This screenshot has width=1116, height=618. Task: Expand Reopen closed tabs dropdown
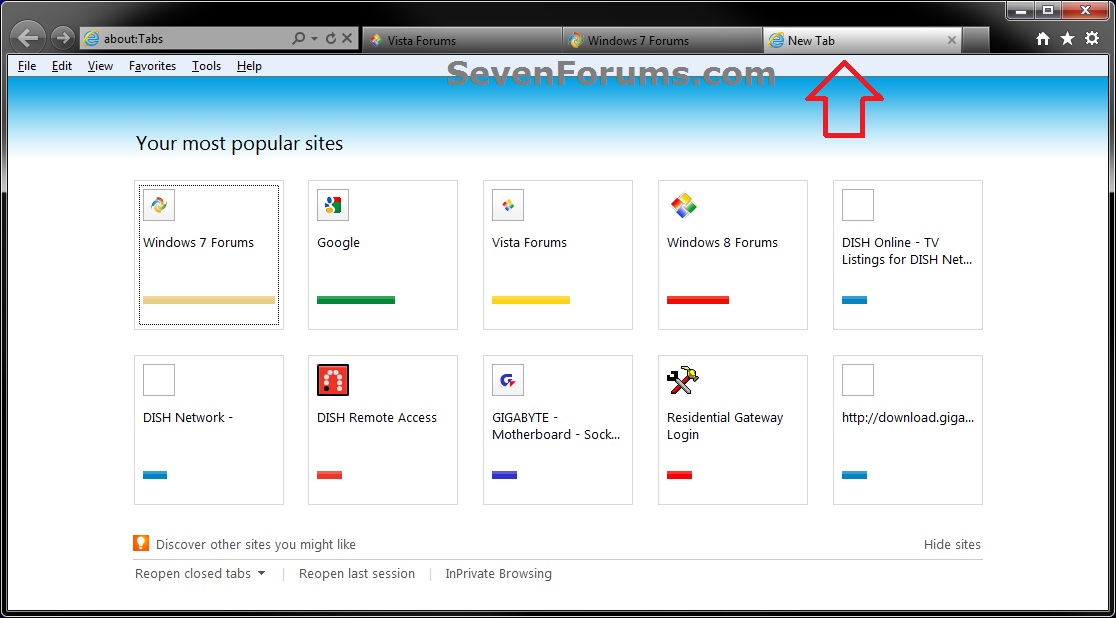(200, 574)
